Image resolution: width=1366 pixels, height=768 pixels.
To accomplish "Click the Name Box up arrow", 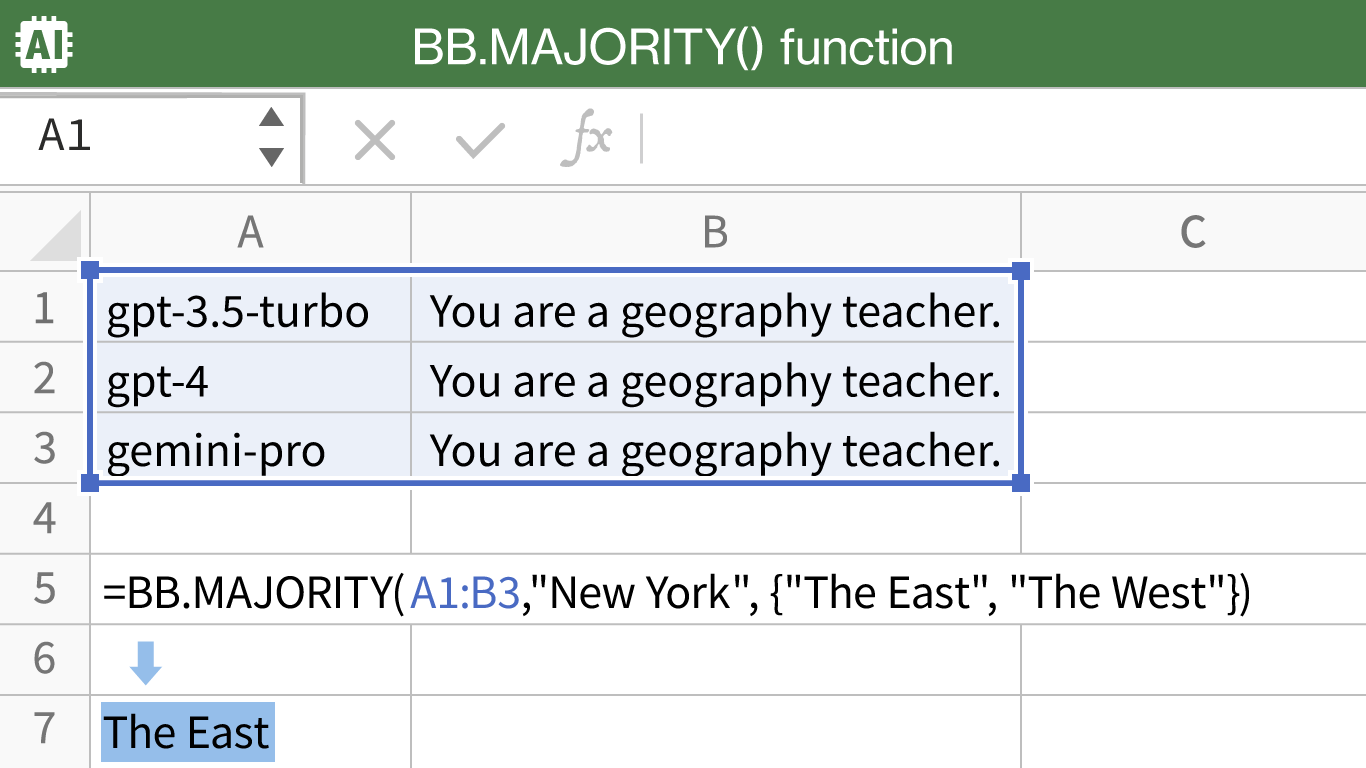I will point(271,118).
